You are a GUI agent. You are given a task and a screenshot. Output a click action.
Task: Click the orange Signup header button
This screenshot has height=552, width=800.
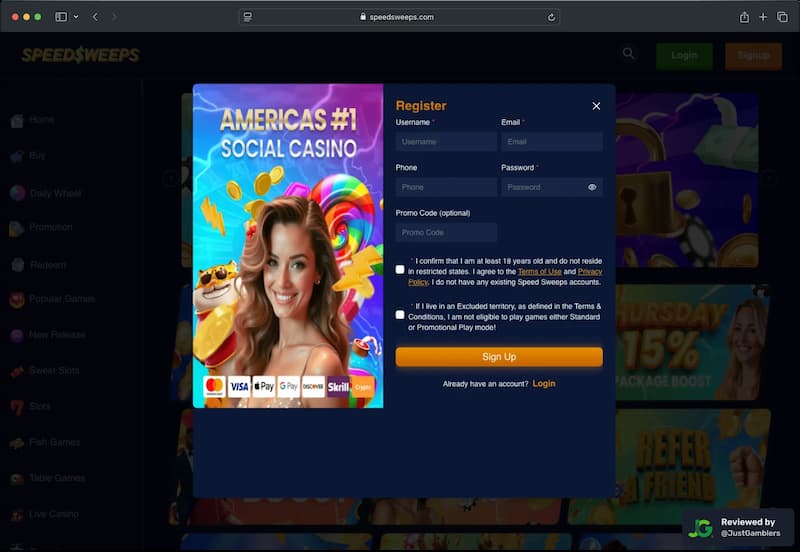coord(753,56)
